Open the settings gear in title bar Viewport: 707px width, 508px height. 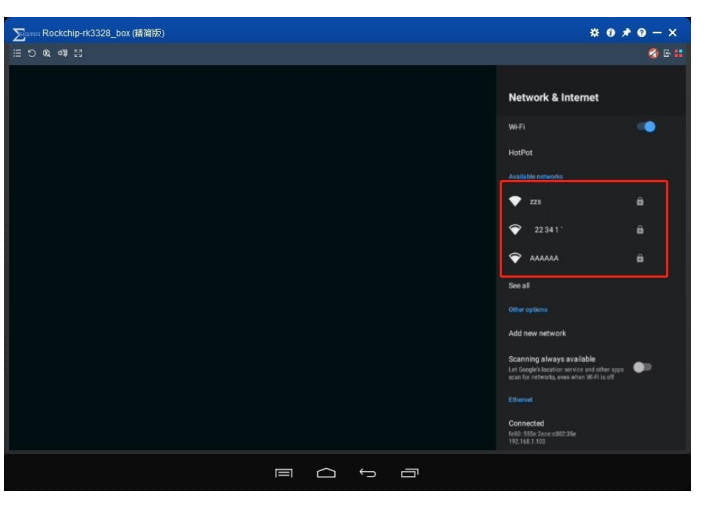coord(595,33)
